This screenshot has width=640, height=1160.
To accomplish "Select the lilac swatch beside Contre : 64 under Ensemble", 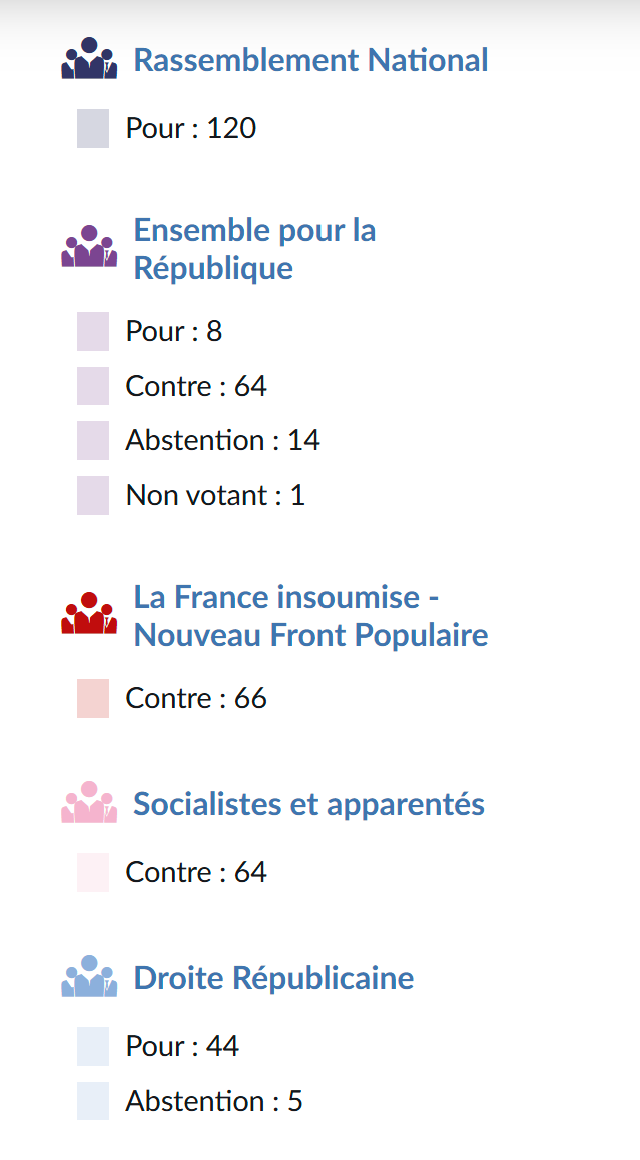I will [93, 386].
